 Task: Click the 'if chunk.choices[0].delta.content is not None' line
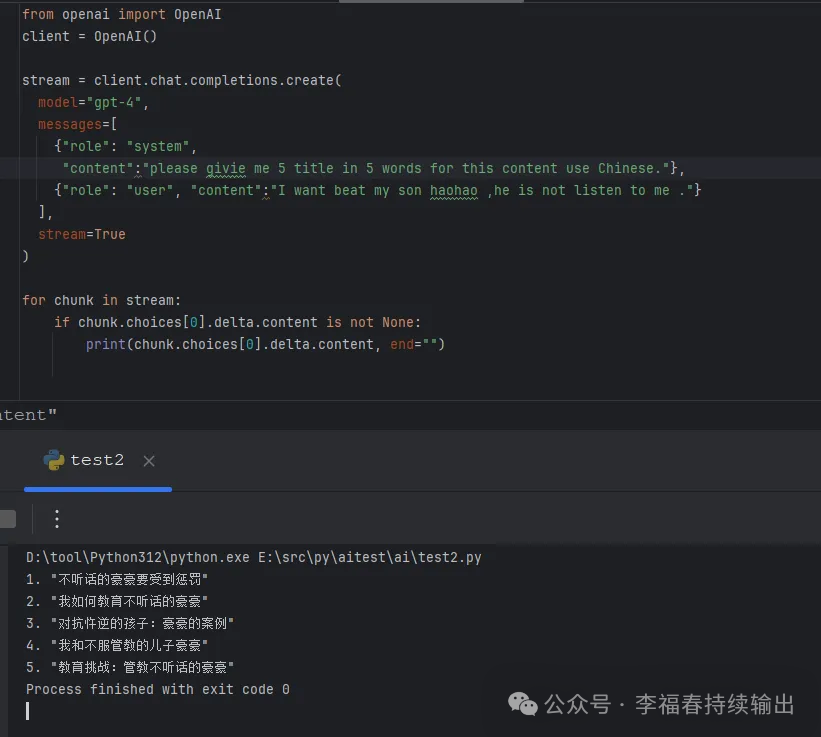pos(237,322)
